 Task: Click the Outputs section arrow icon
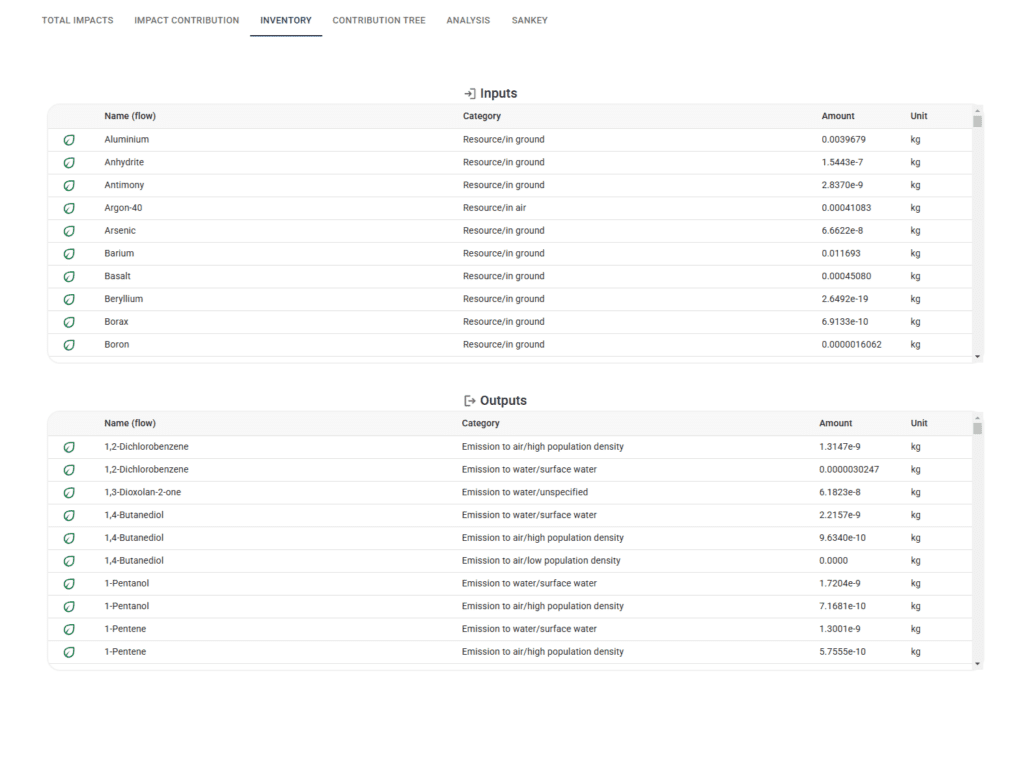pyautogui.click(x=469, y=401)
